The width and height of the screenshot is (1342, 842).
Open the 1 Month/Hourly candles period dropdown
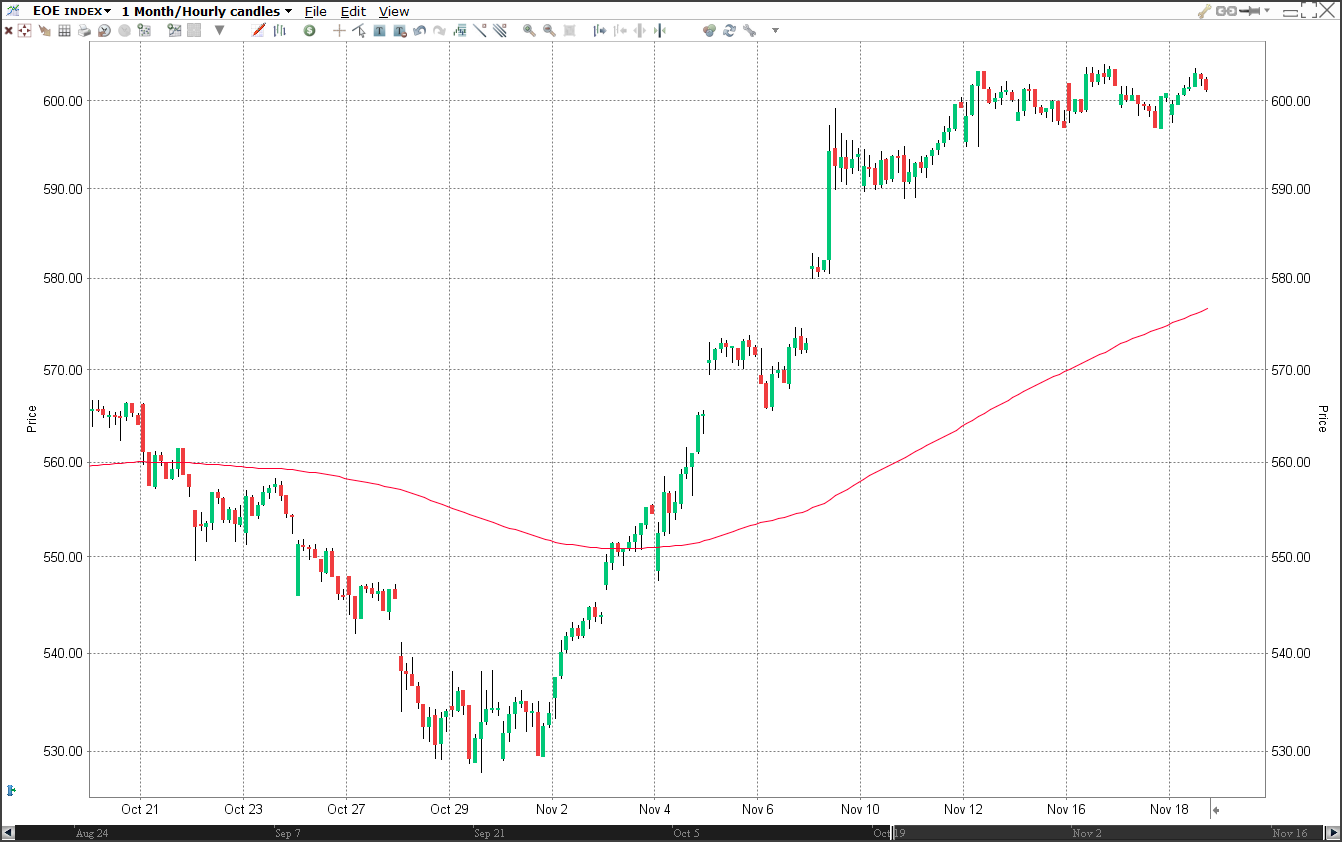coord(207,11)
